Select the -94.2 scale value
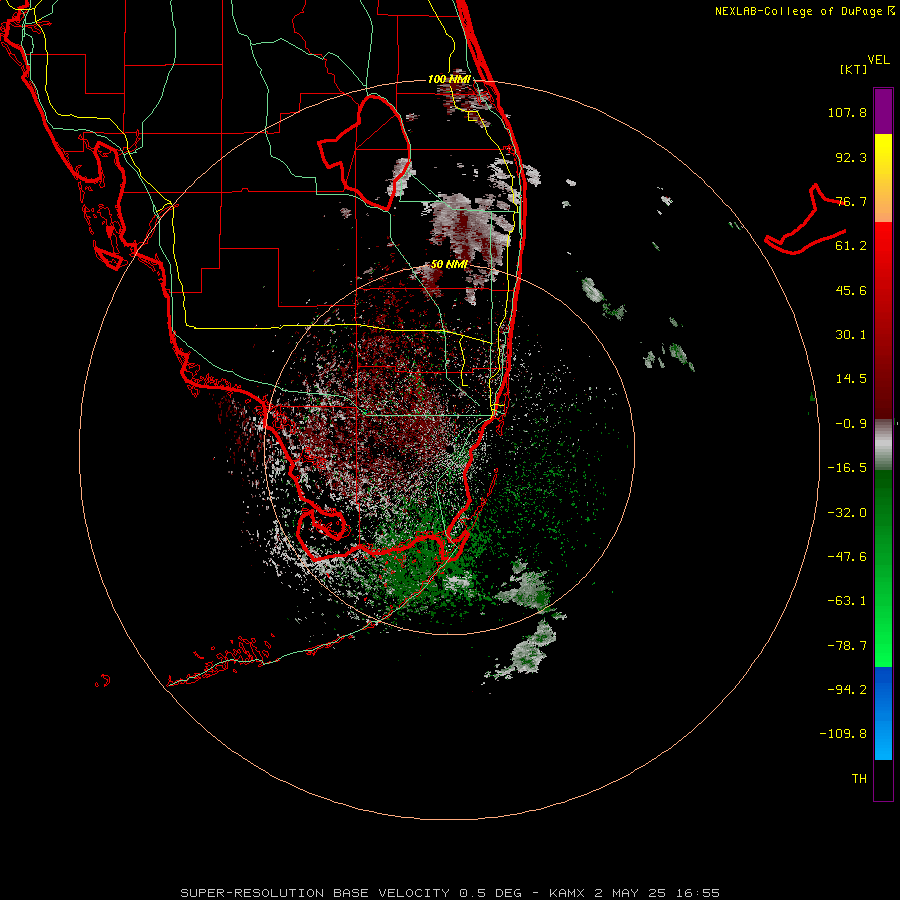900x900 pixels. tap(847, 690)
